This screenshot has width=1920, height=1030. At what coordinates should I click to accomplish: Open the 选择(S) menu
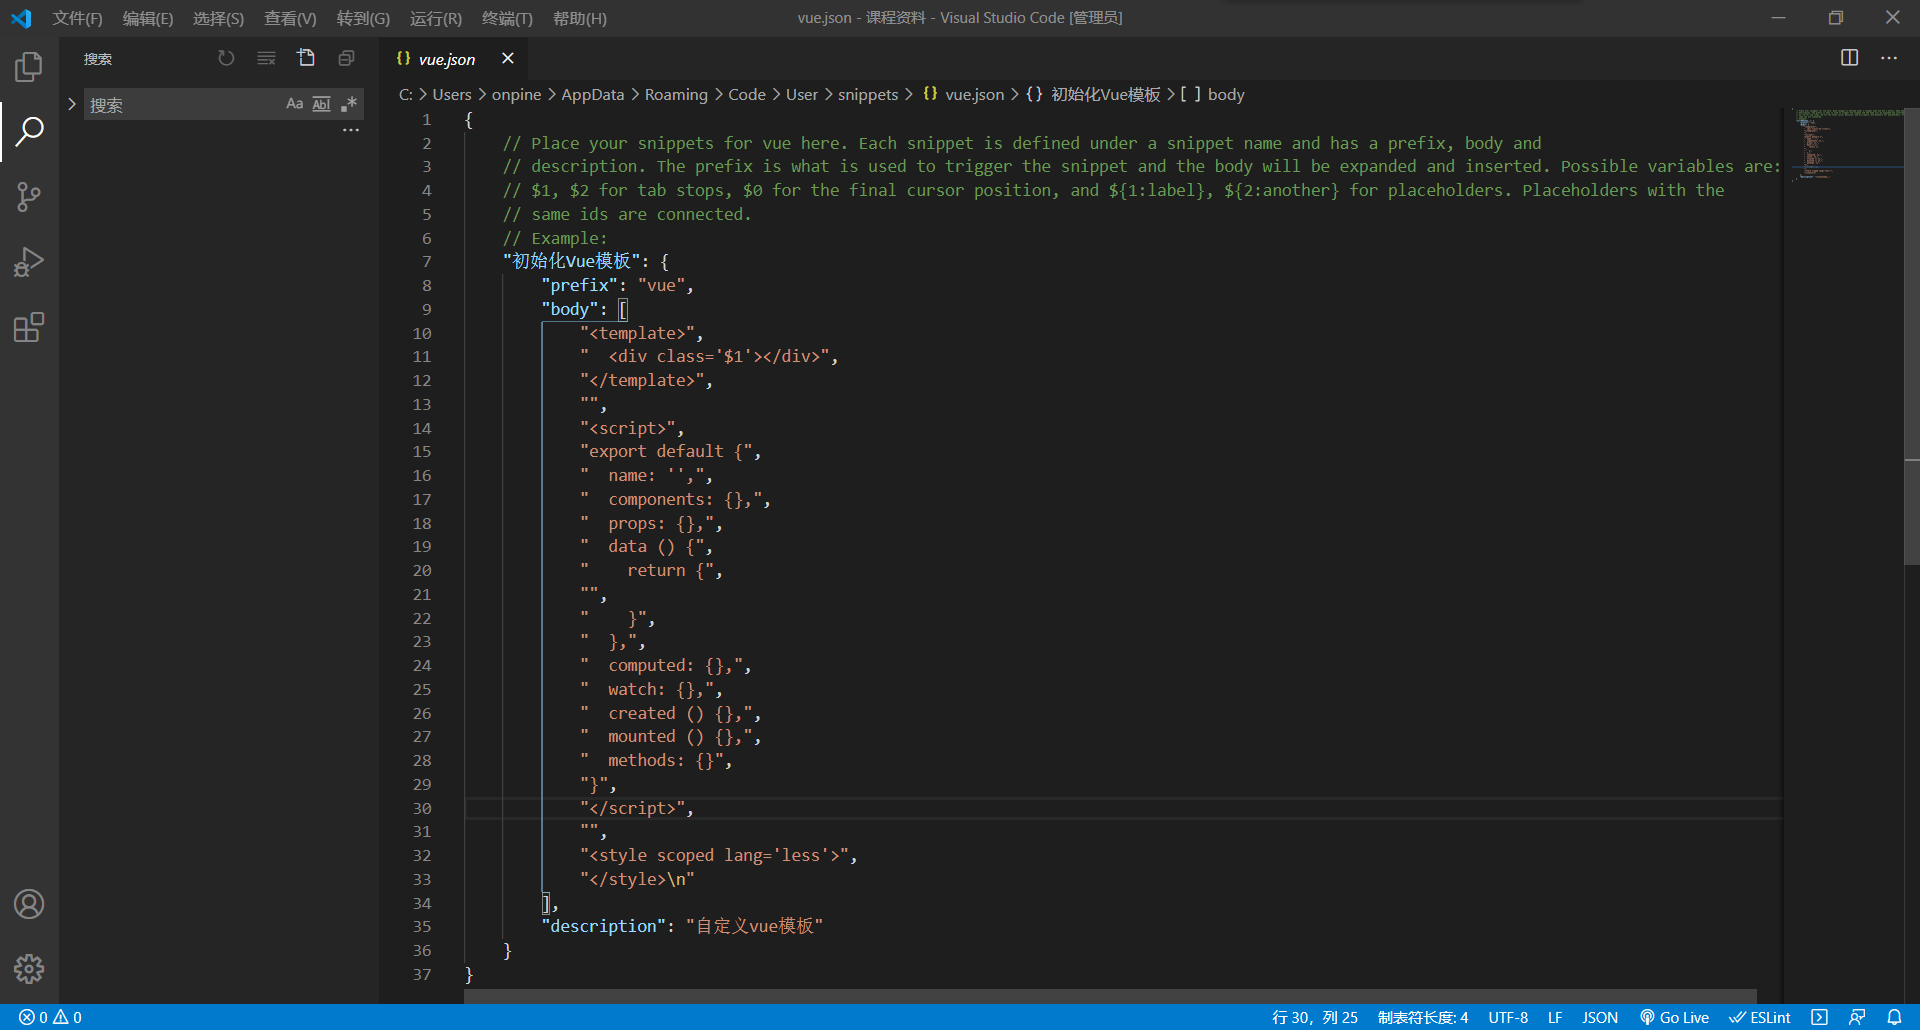point(218,18)
